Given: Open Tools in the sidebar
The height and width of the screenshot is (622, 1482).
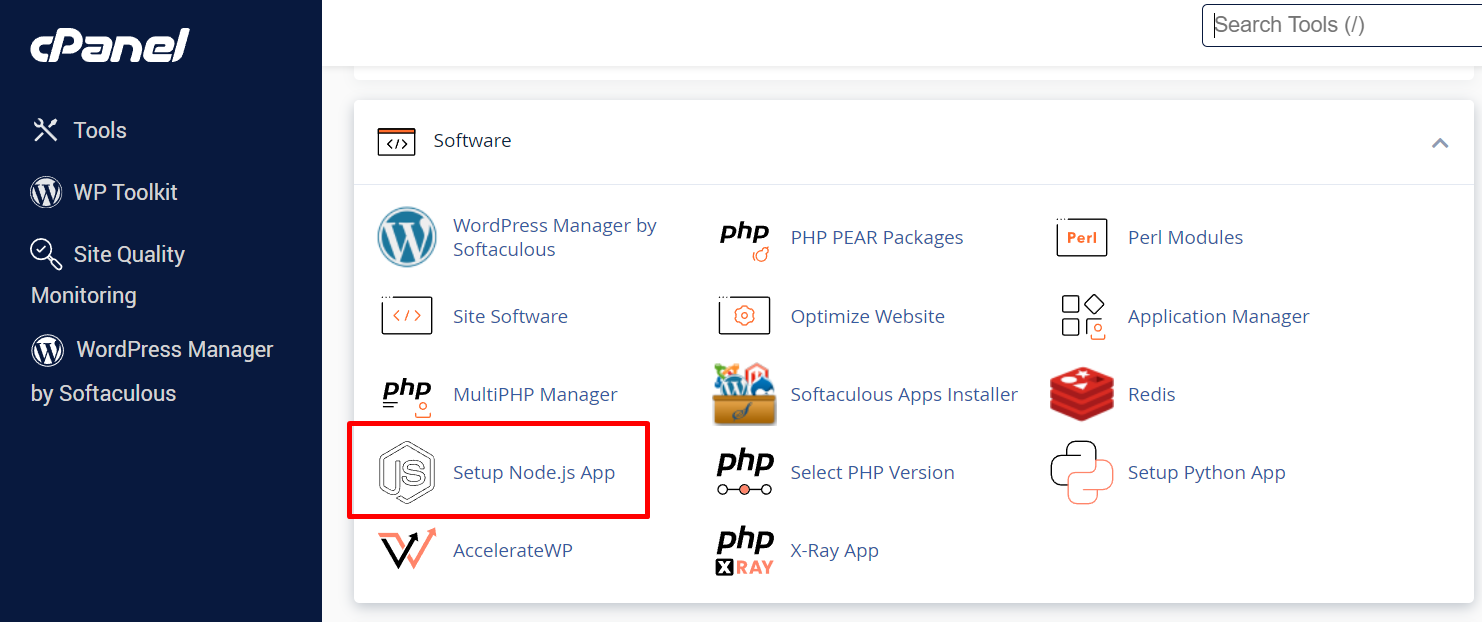Looking at the screenshot, I should pos(99,130).
